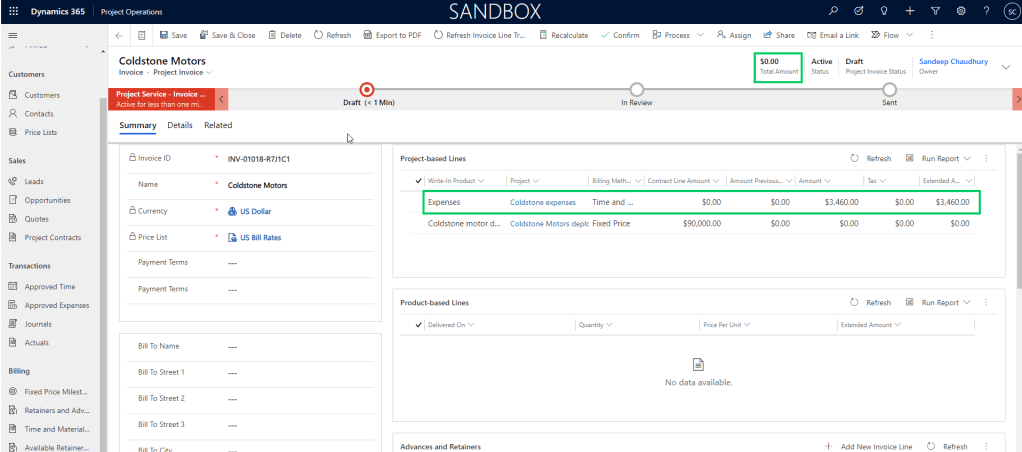Open the Coldstone expenses project link

(x=543, y=202)
